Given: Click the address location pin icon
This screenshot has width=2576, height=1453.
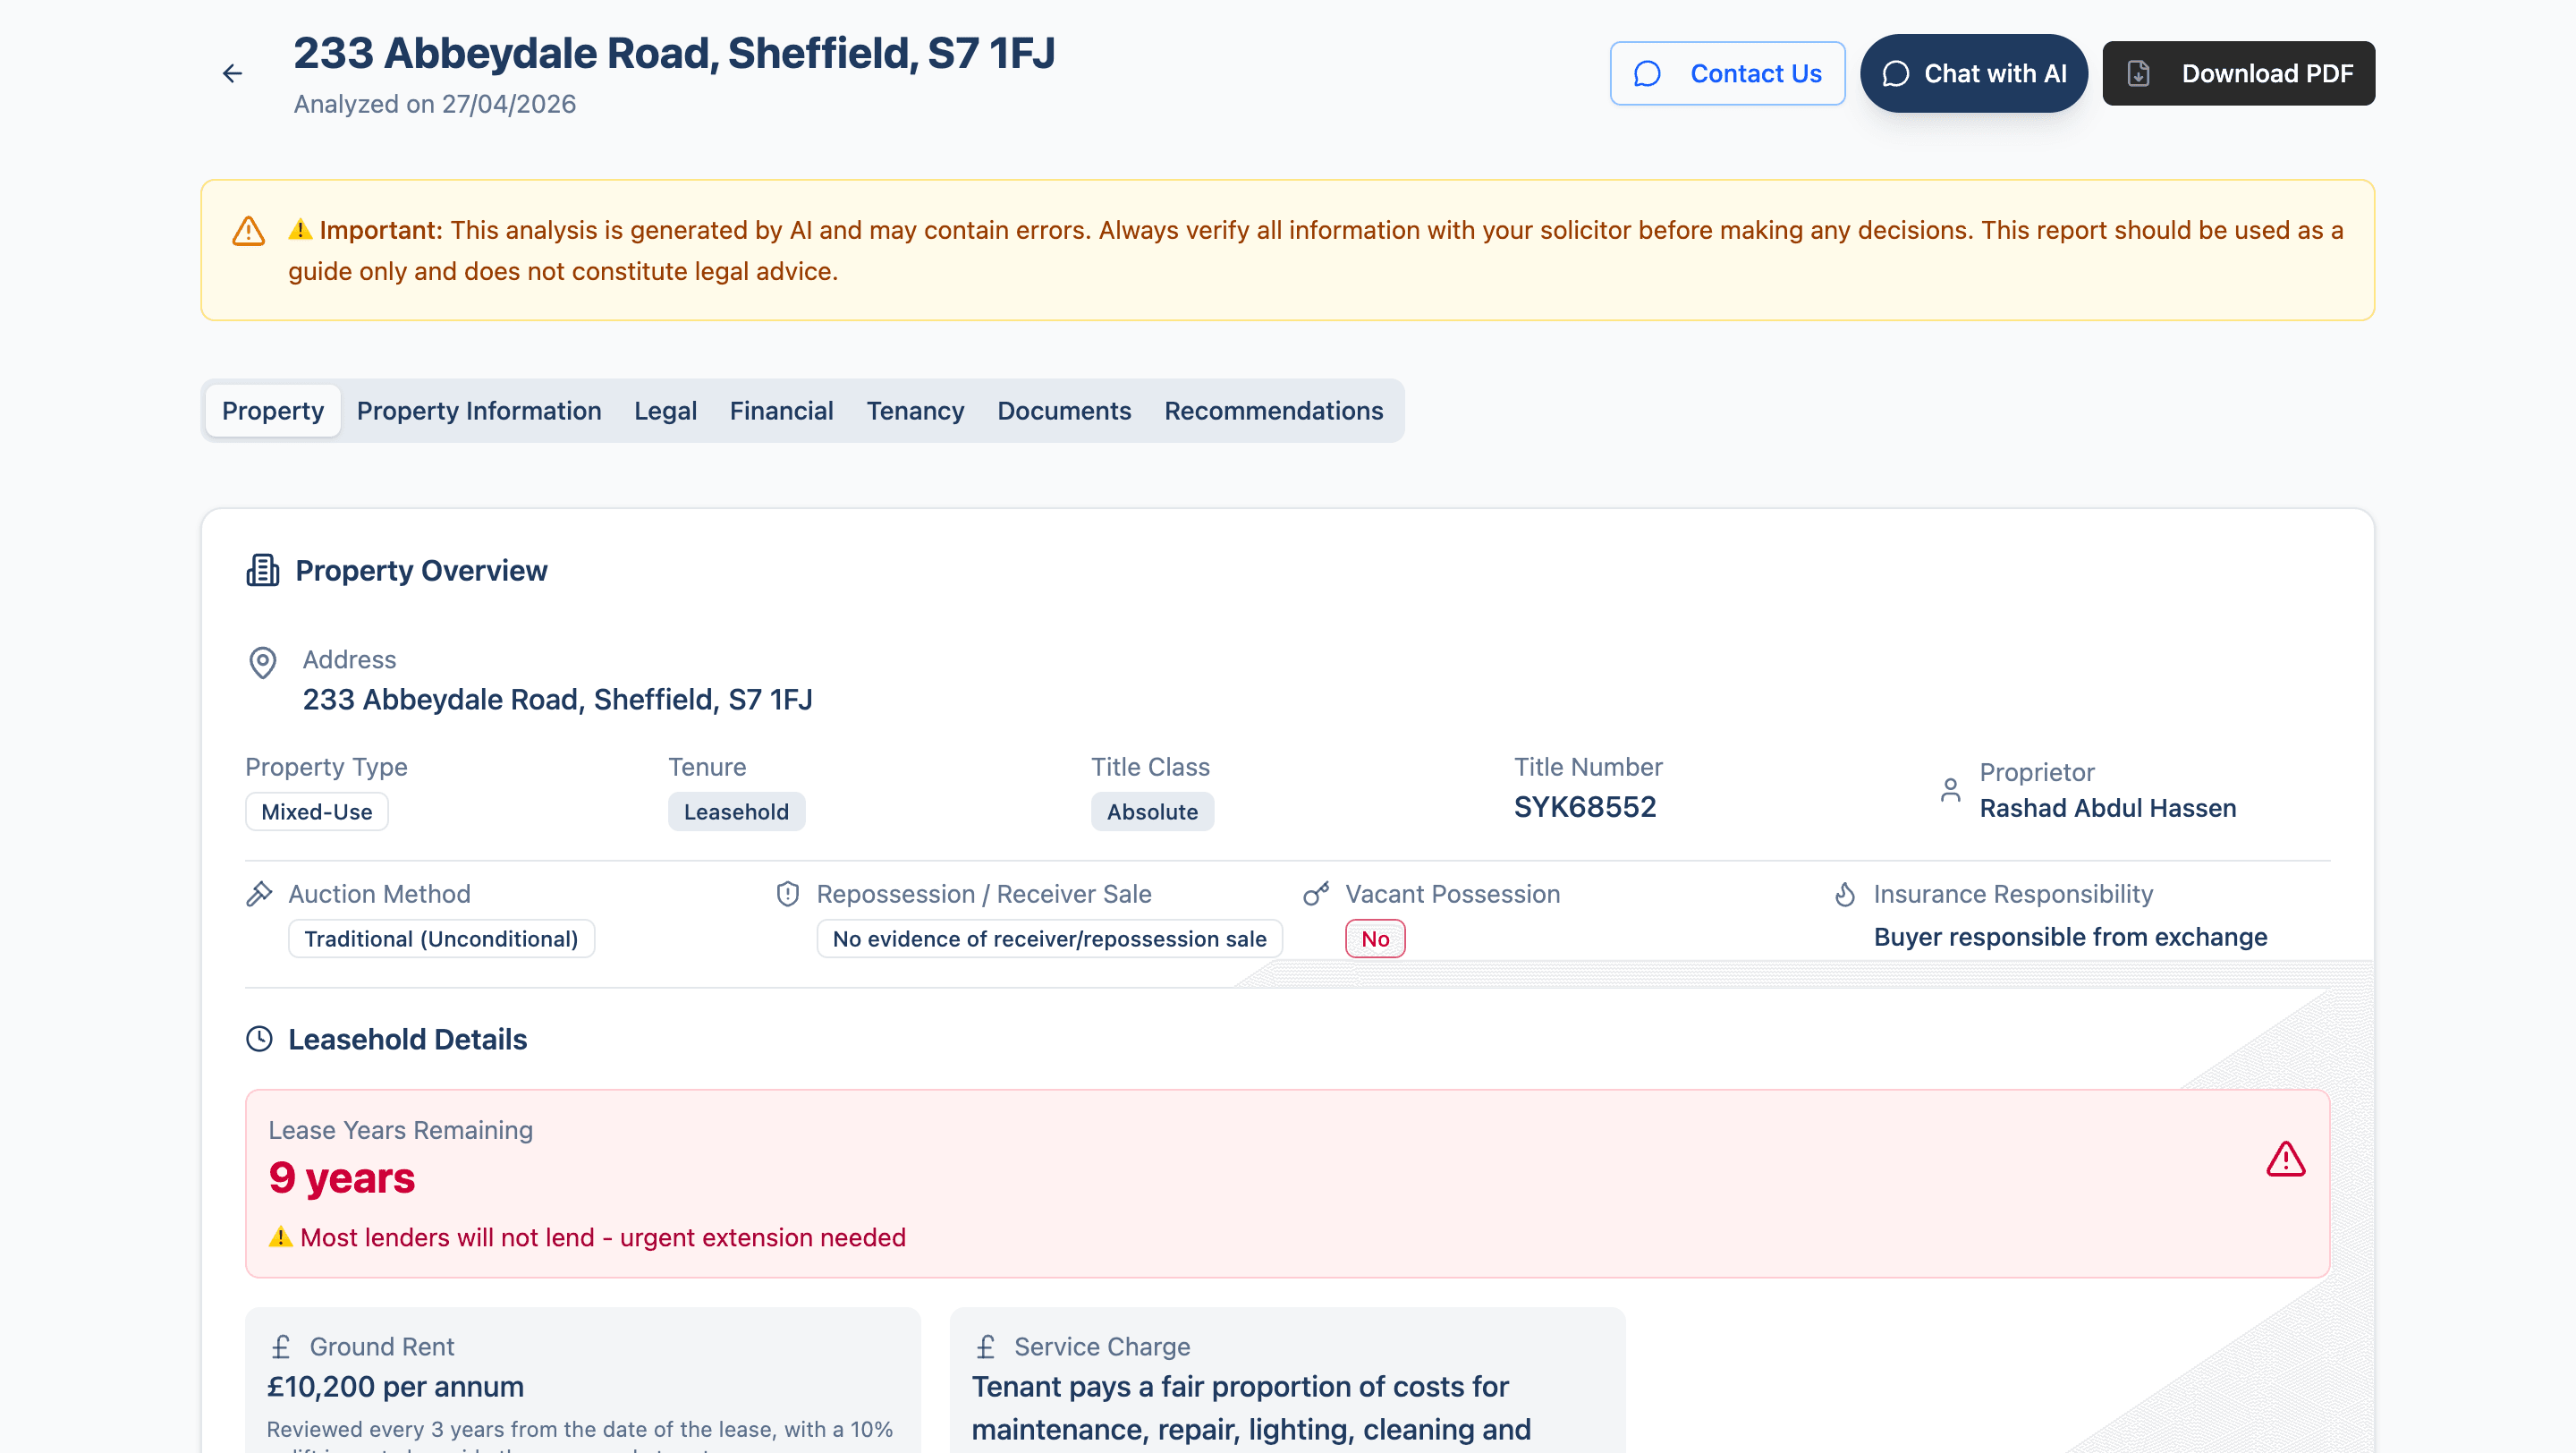Looking at the screenshot, I should pos(263,662).
